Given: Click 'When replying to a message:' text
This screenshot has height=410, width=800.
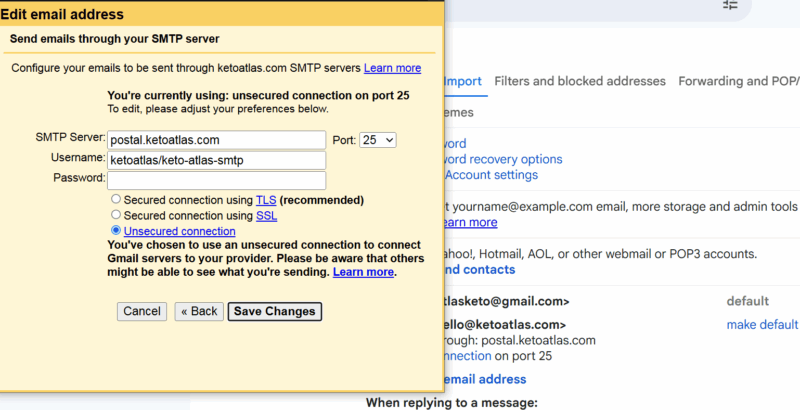Looking at the screenshot, I should coord(452,403).
